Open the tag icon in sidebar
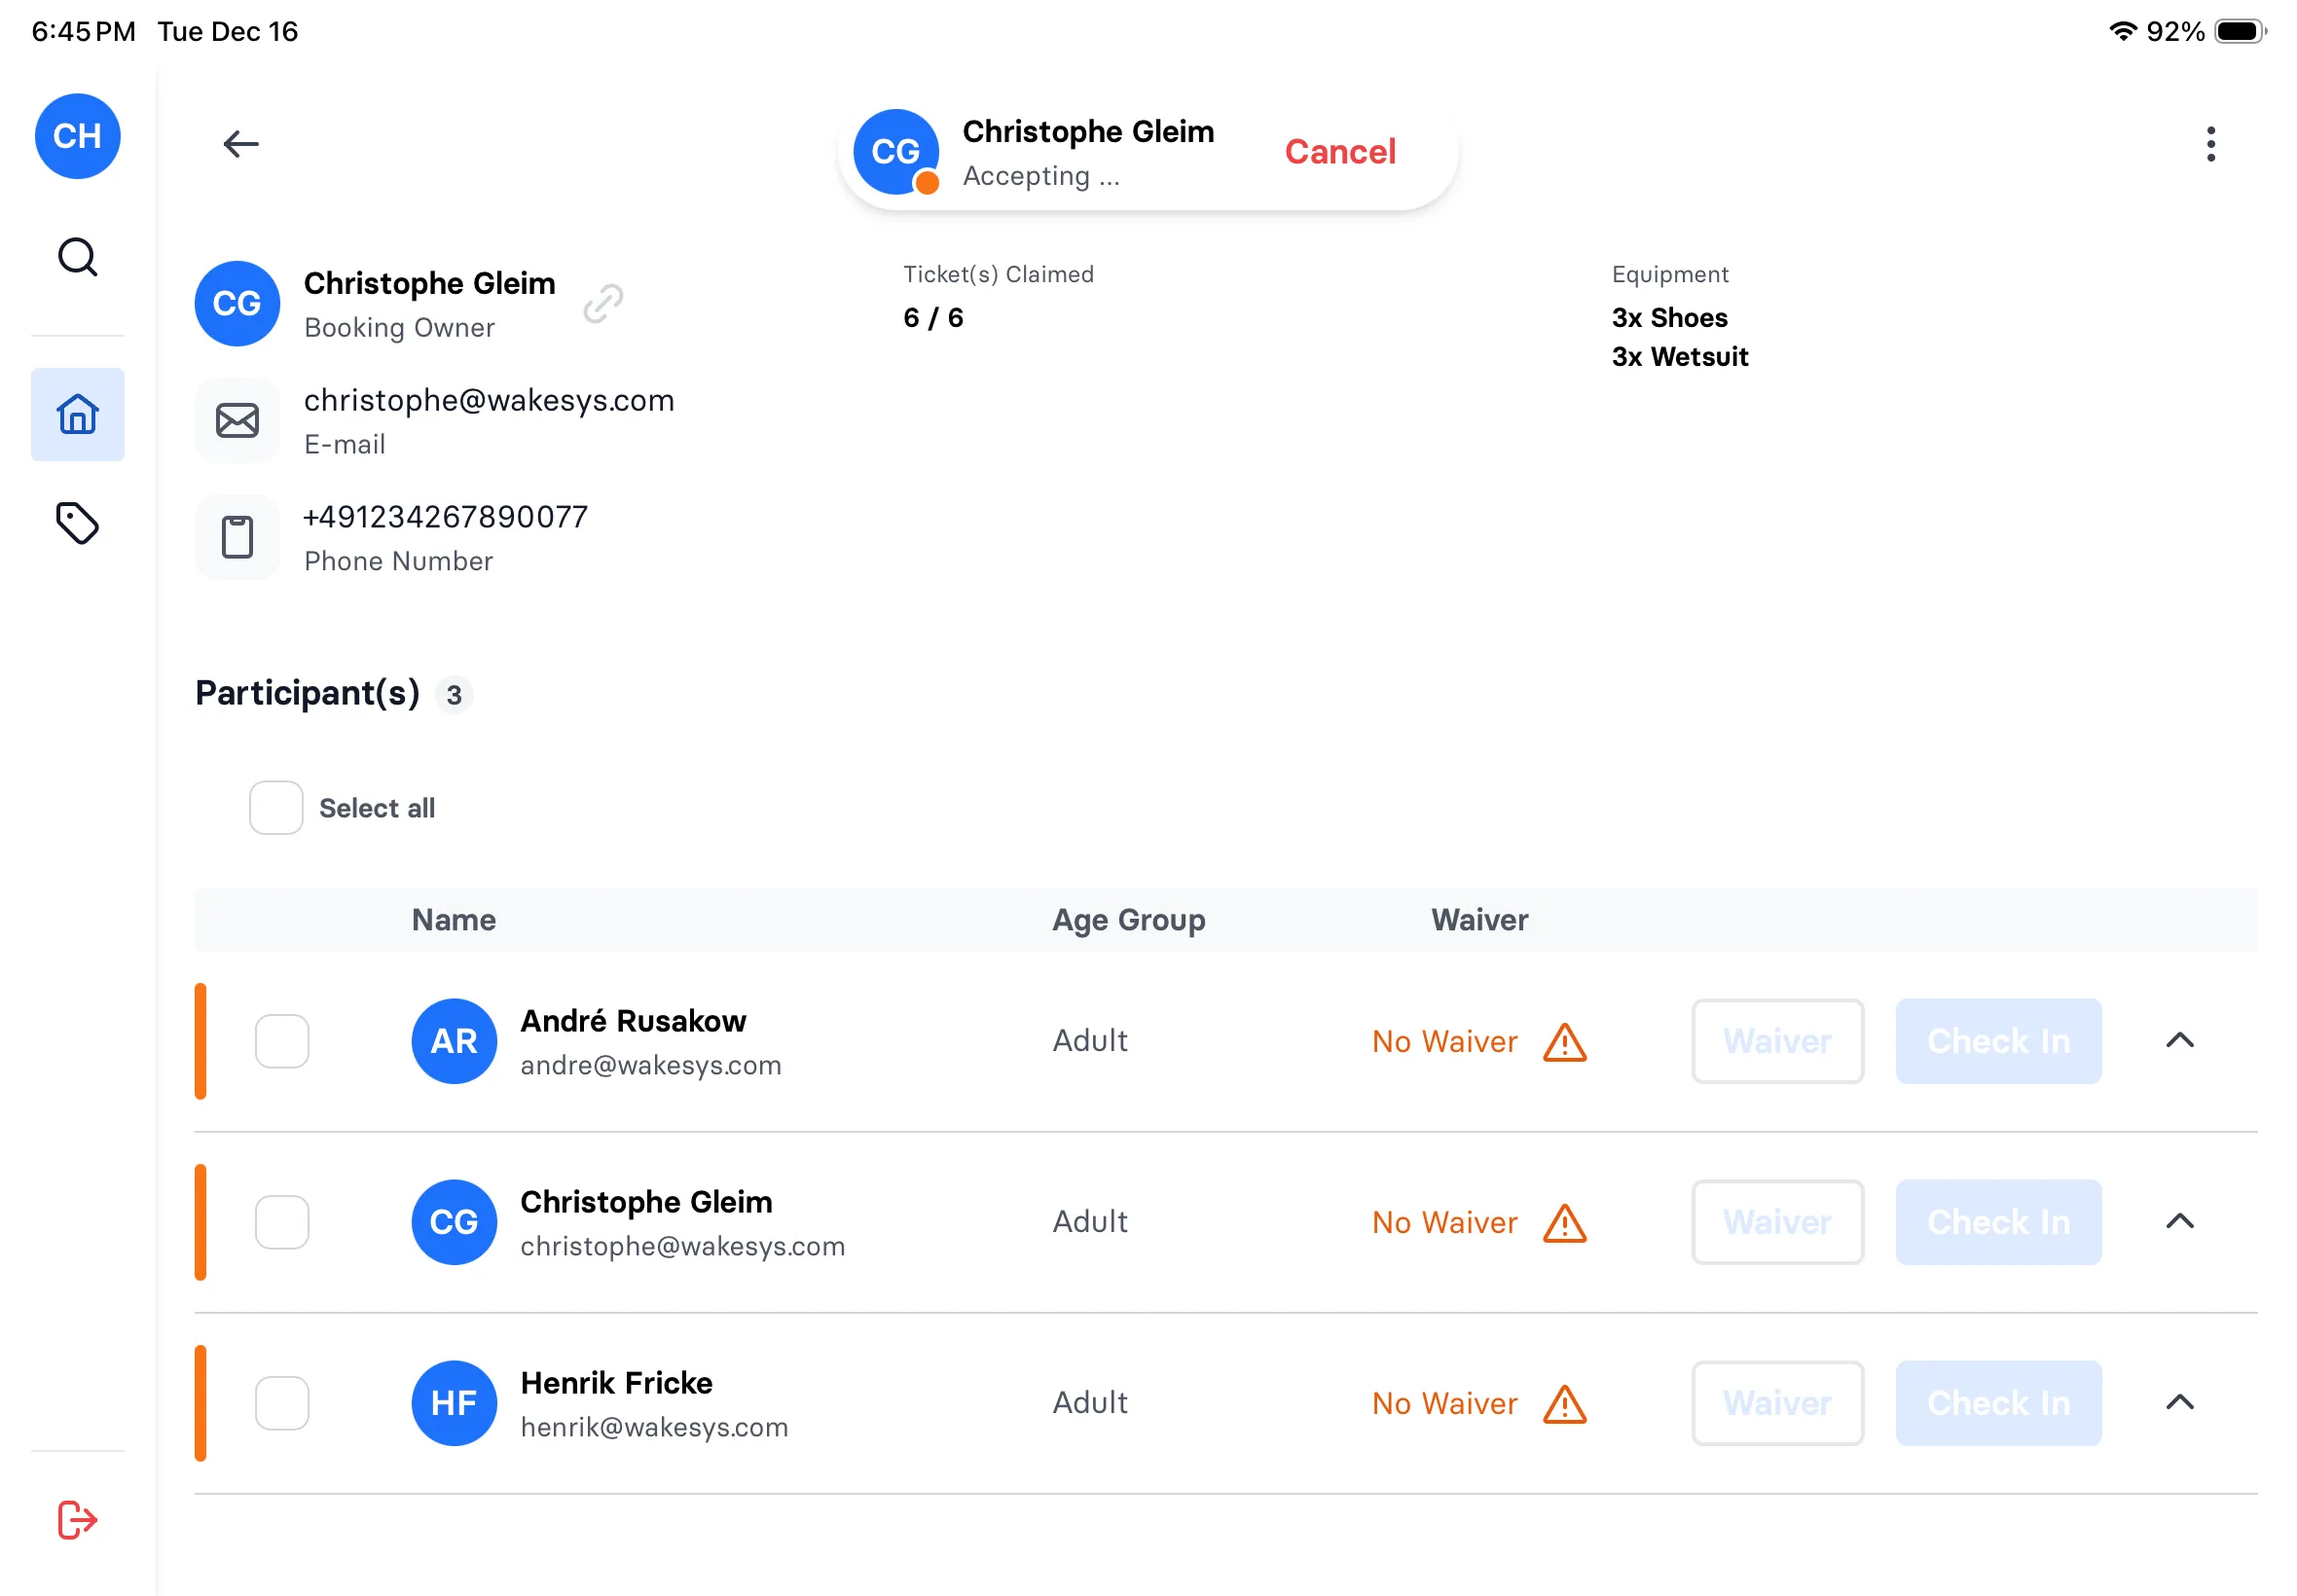2297x1596 pixels. (77, 523)
